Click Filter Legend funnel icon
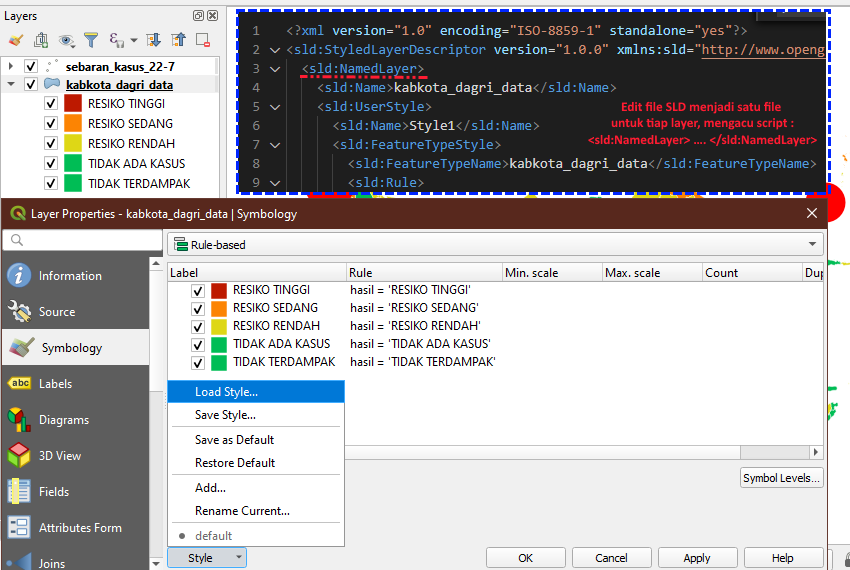This screenshot has width=850, height=570. pos(91,40)
